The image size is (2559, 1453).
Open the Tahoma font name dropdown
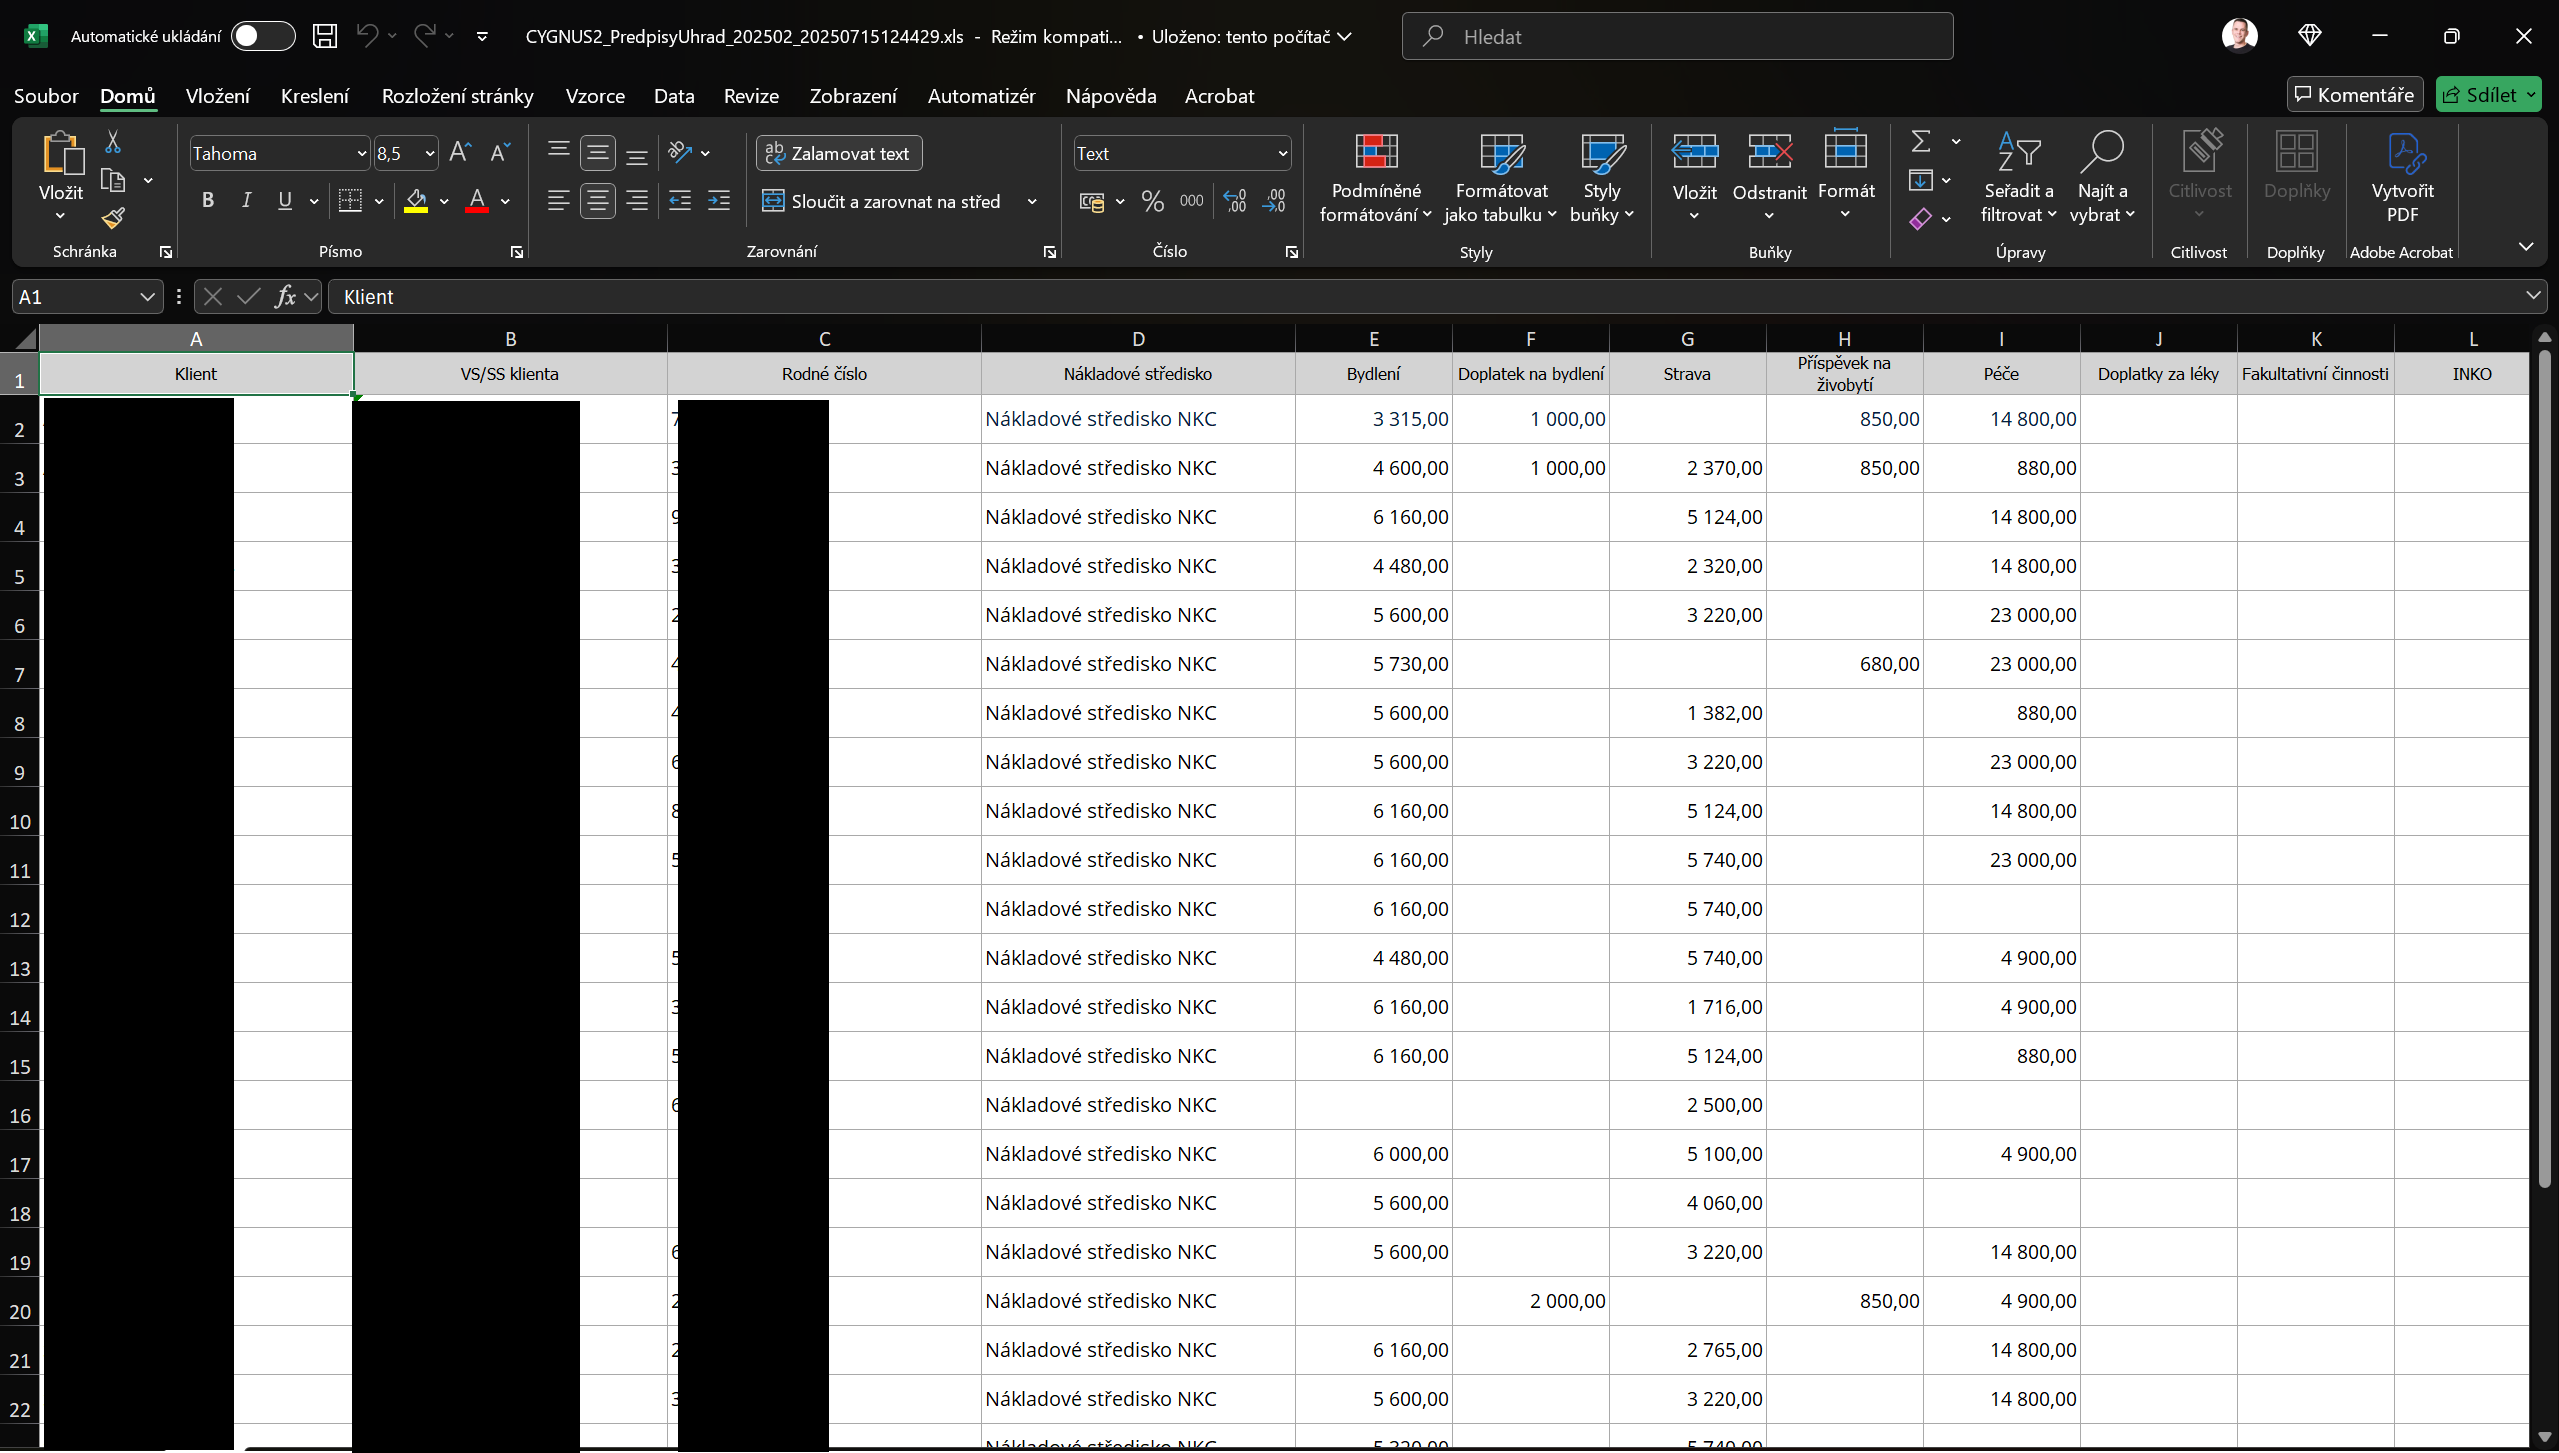(x=361, y=154)
